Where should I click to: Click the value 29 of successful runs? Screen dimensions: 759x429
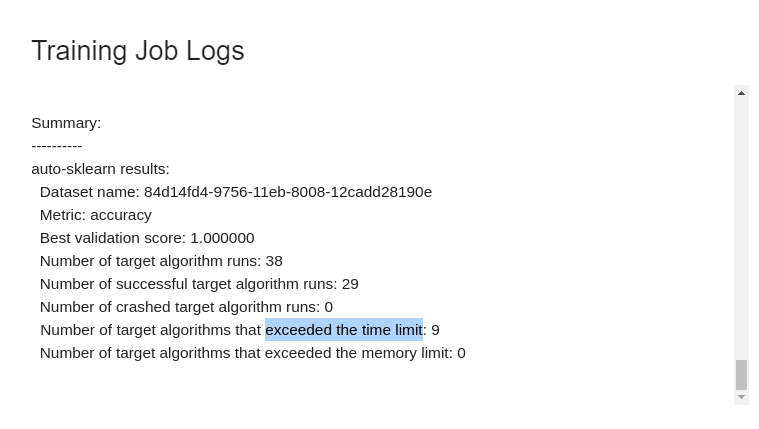(350, 284)
